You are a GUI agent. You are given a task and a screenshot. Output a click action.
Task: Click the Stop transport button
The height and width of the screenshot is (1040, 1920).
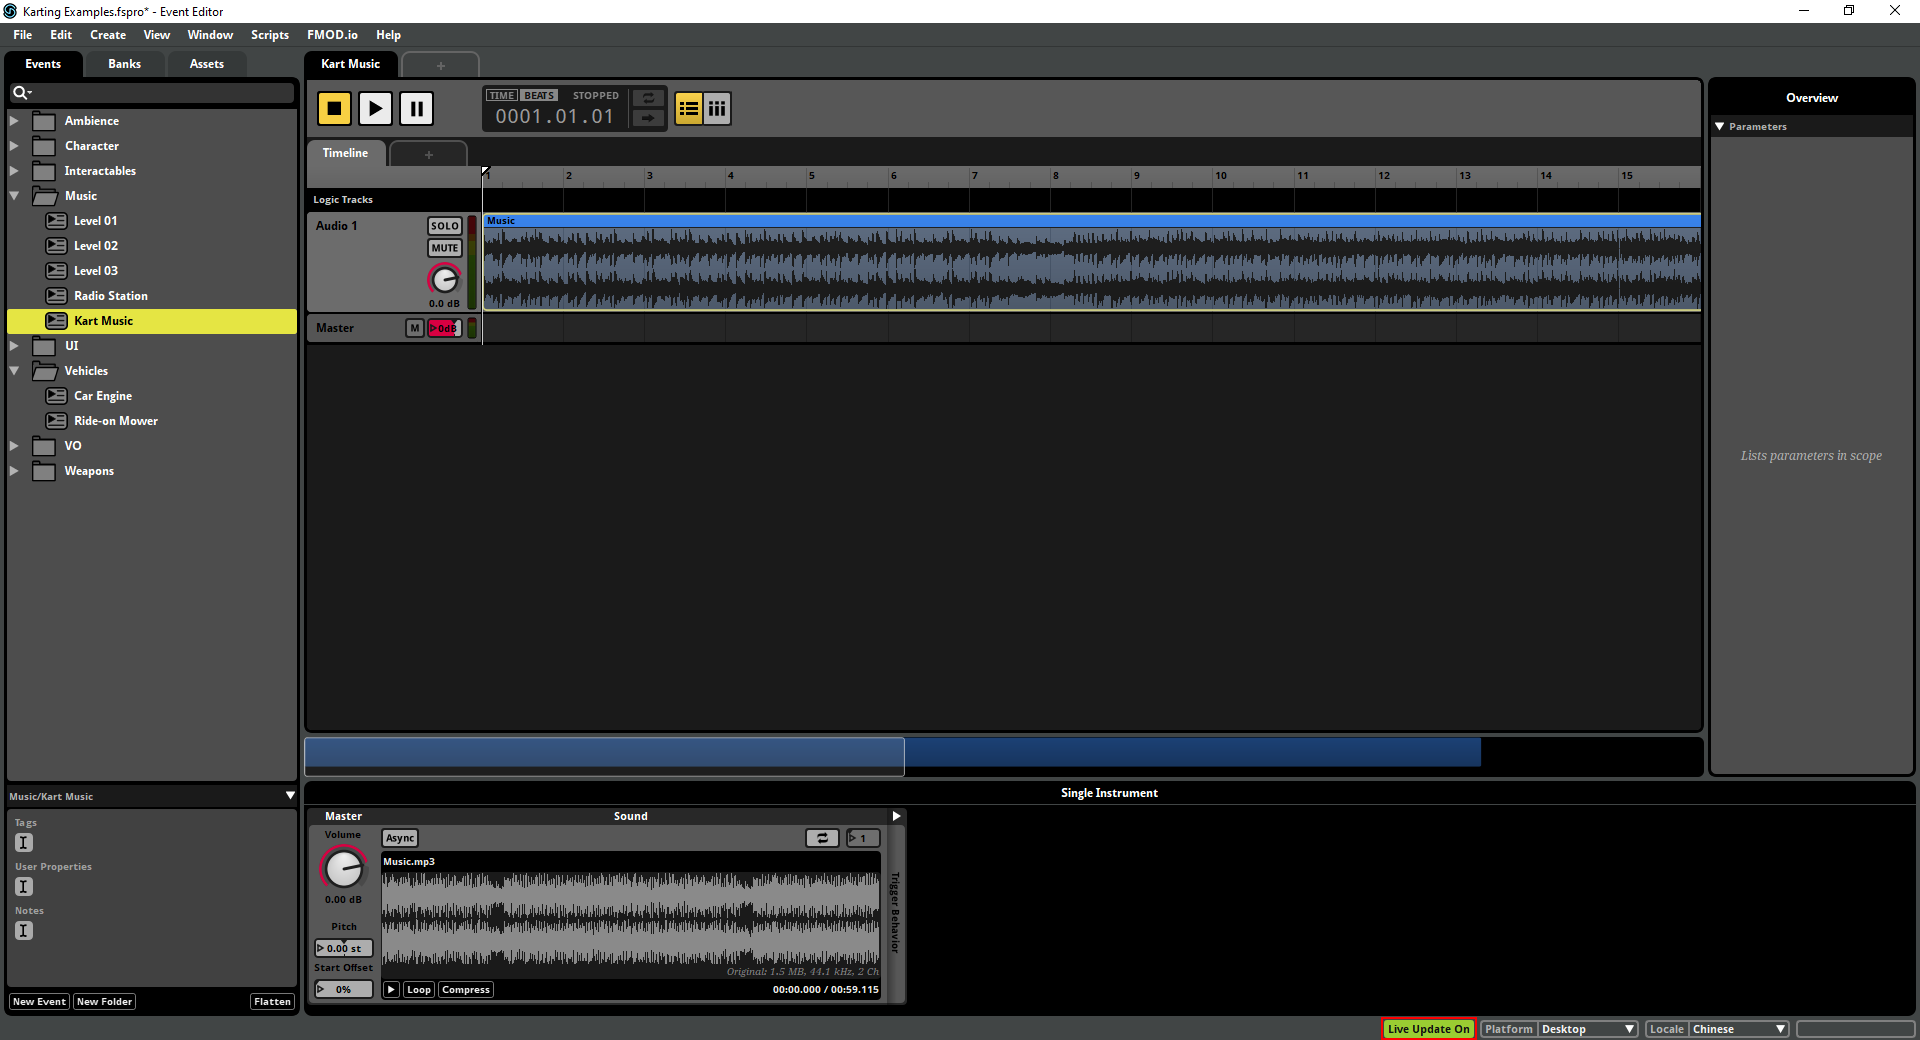tap(334, 108)
